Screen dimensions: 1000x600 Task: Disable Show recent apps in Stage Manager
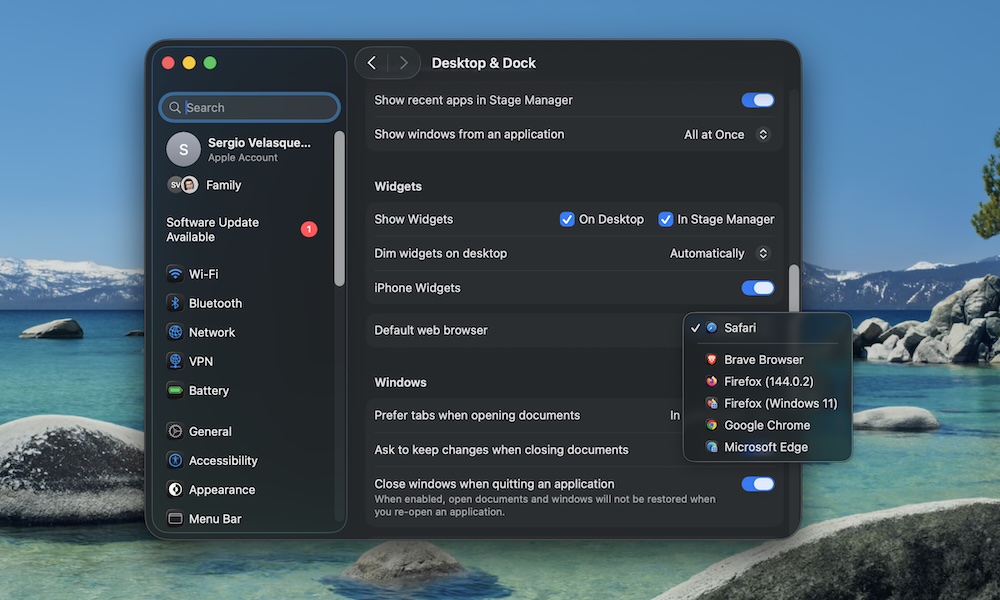pos(757,100)
